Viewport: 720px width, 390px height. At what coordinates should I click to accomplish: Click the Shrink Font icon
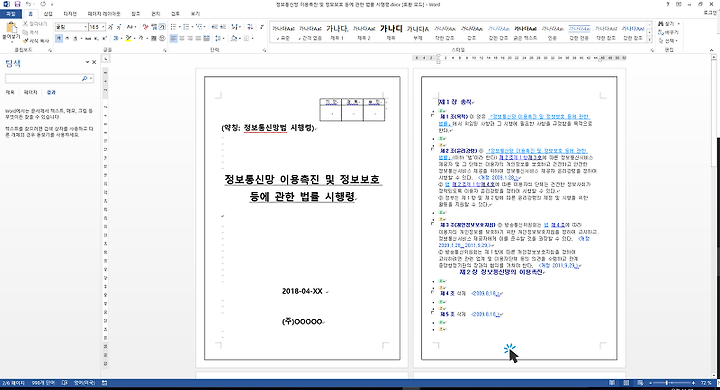(119, 27)
